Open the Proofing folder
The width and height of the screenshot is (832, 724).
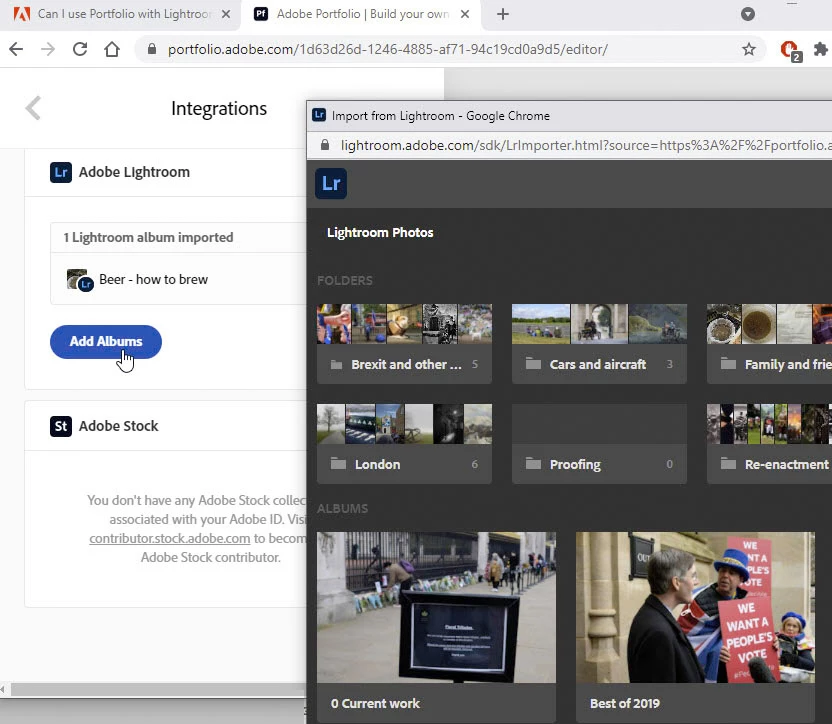(599, 444)
